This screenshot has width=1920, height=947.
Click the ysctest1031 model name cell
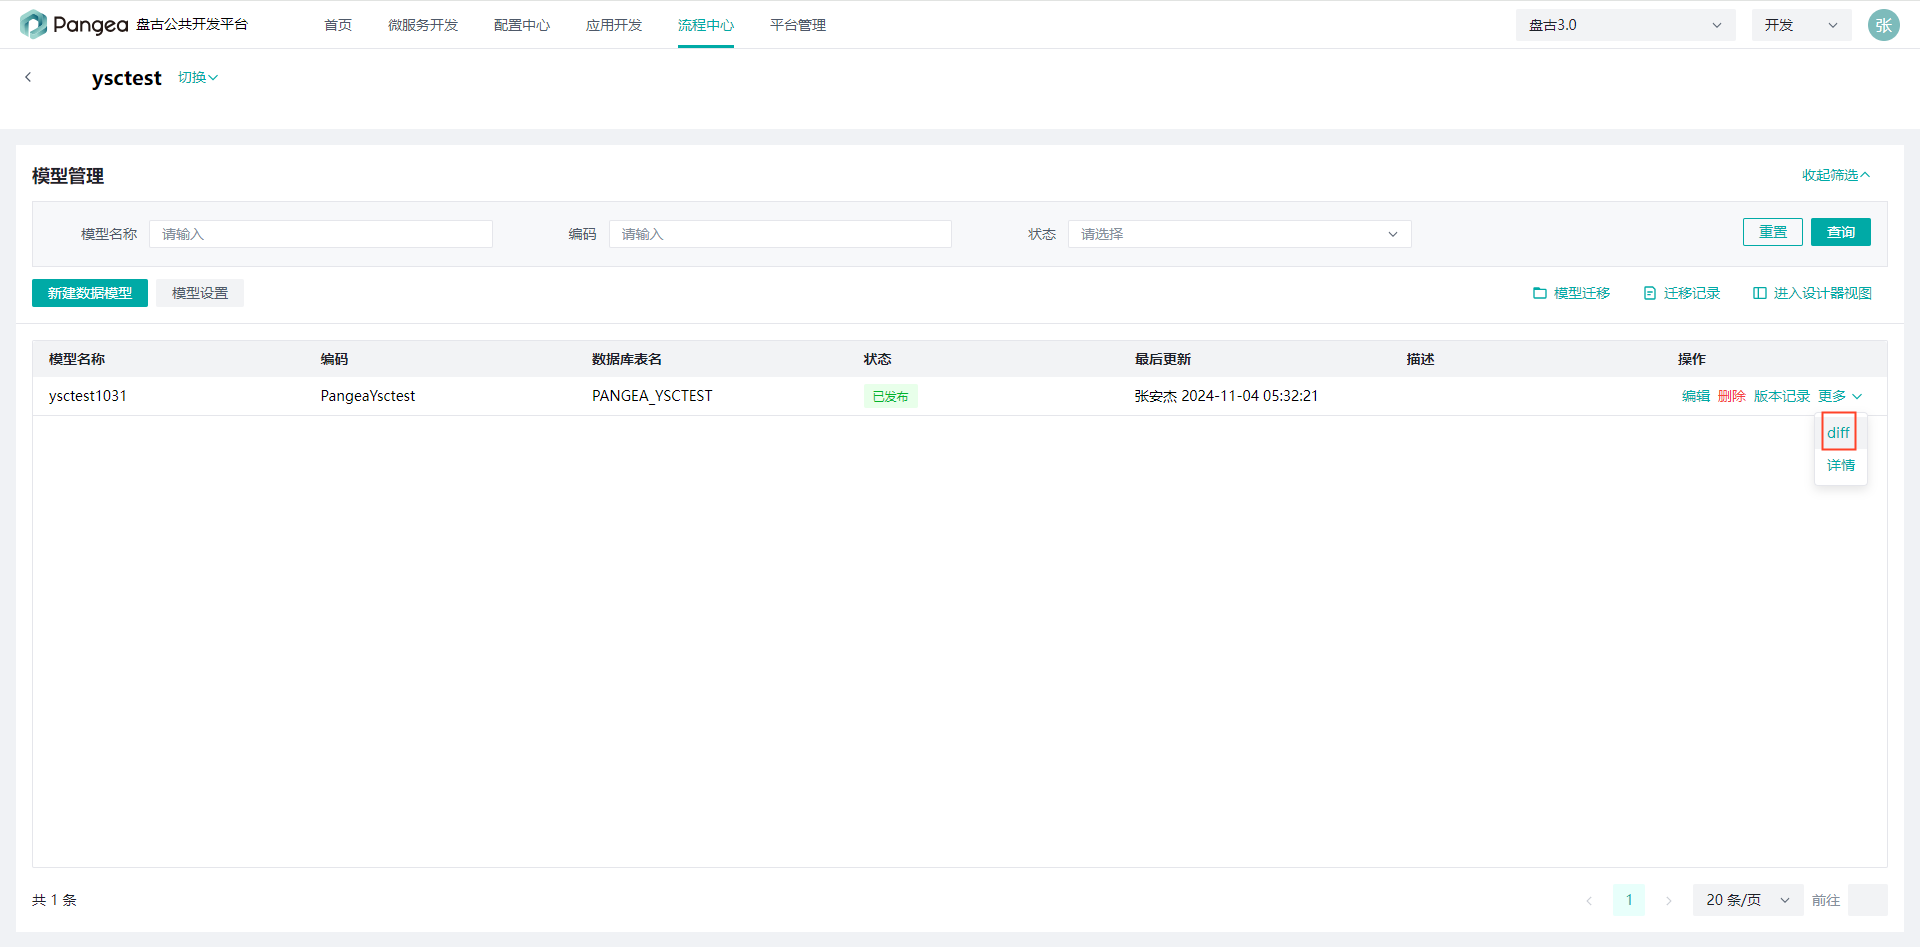coord(88,396)
